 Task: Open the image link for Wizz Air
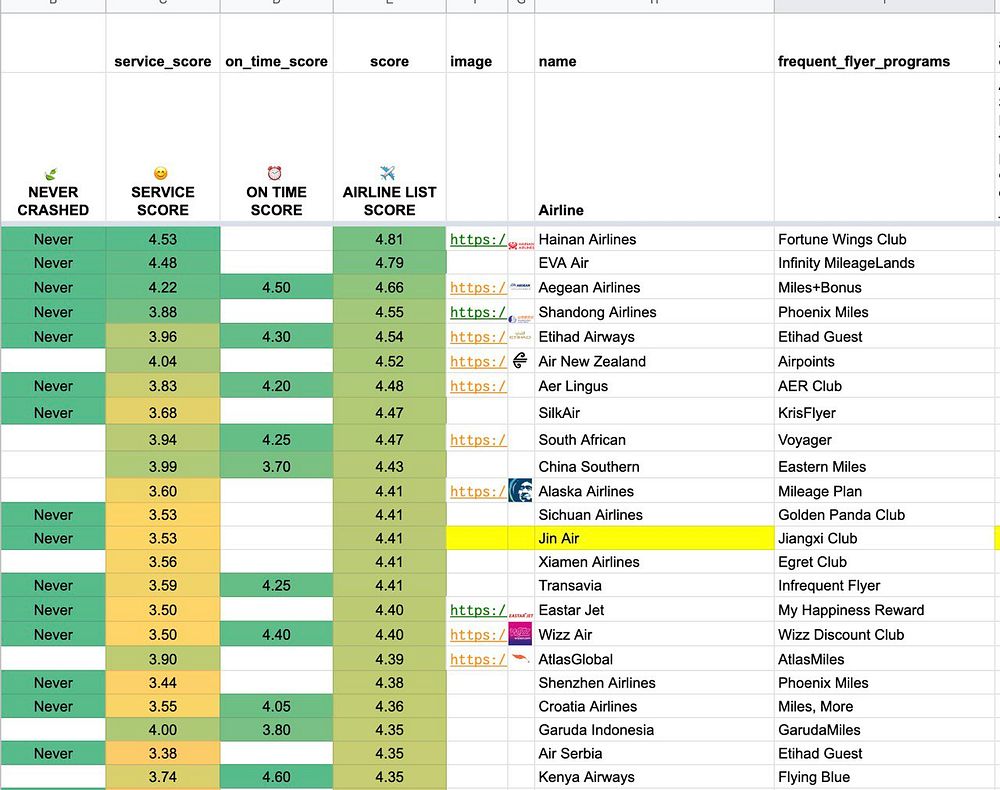(x=478, y=634)
